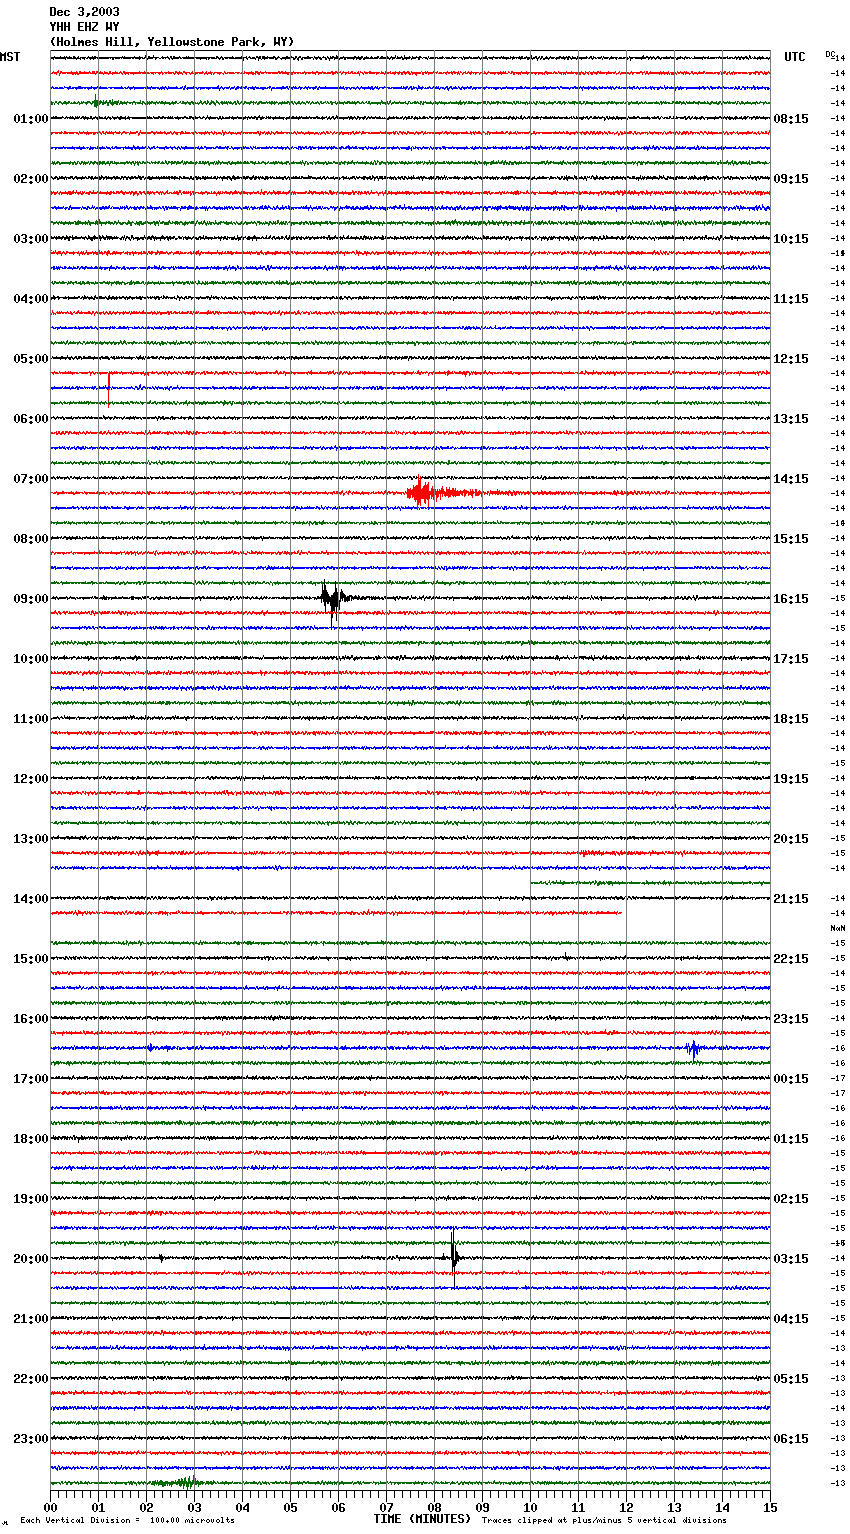Click the 'TIME (MINUTES)' axis label
The width and height of the screenshot is (850, 1534).
(x=422, y=1519)
